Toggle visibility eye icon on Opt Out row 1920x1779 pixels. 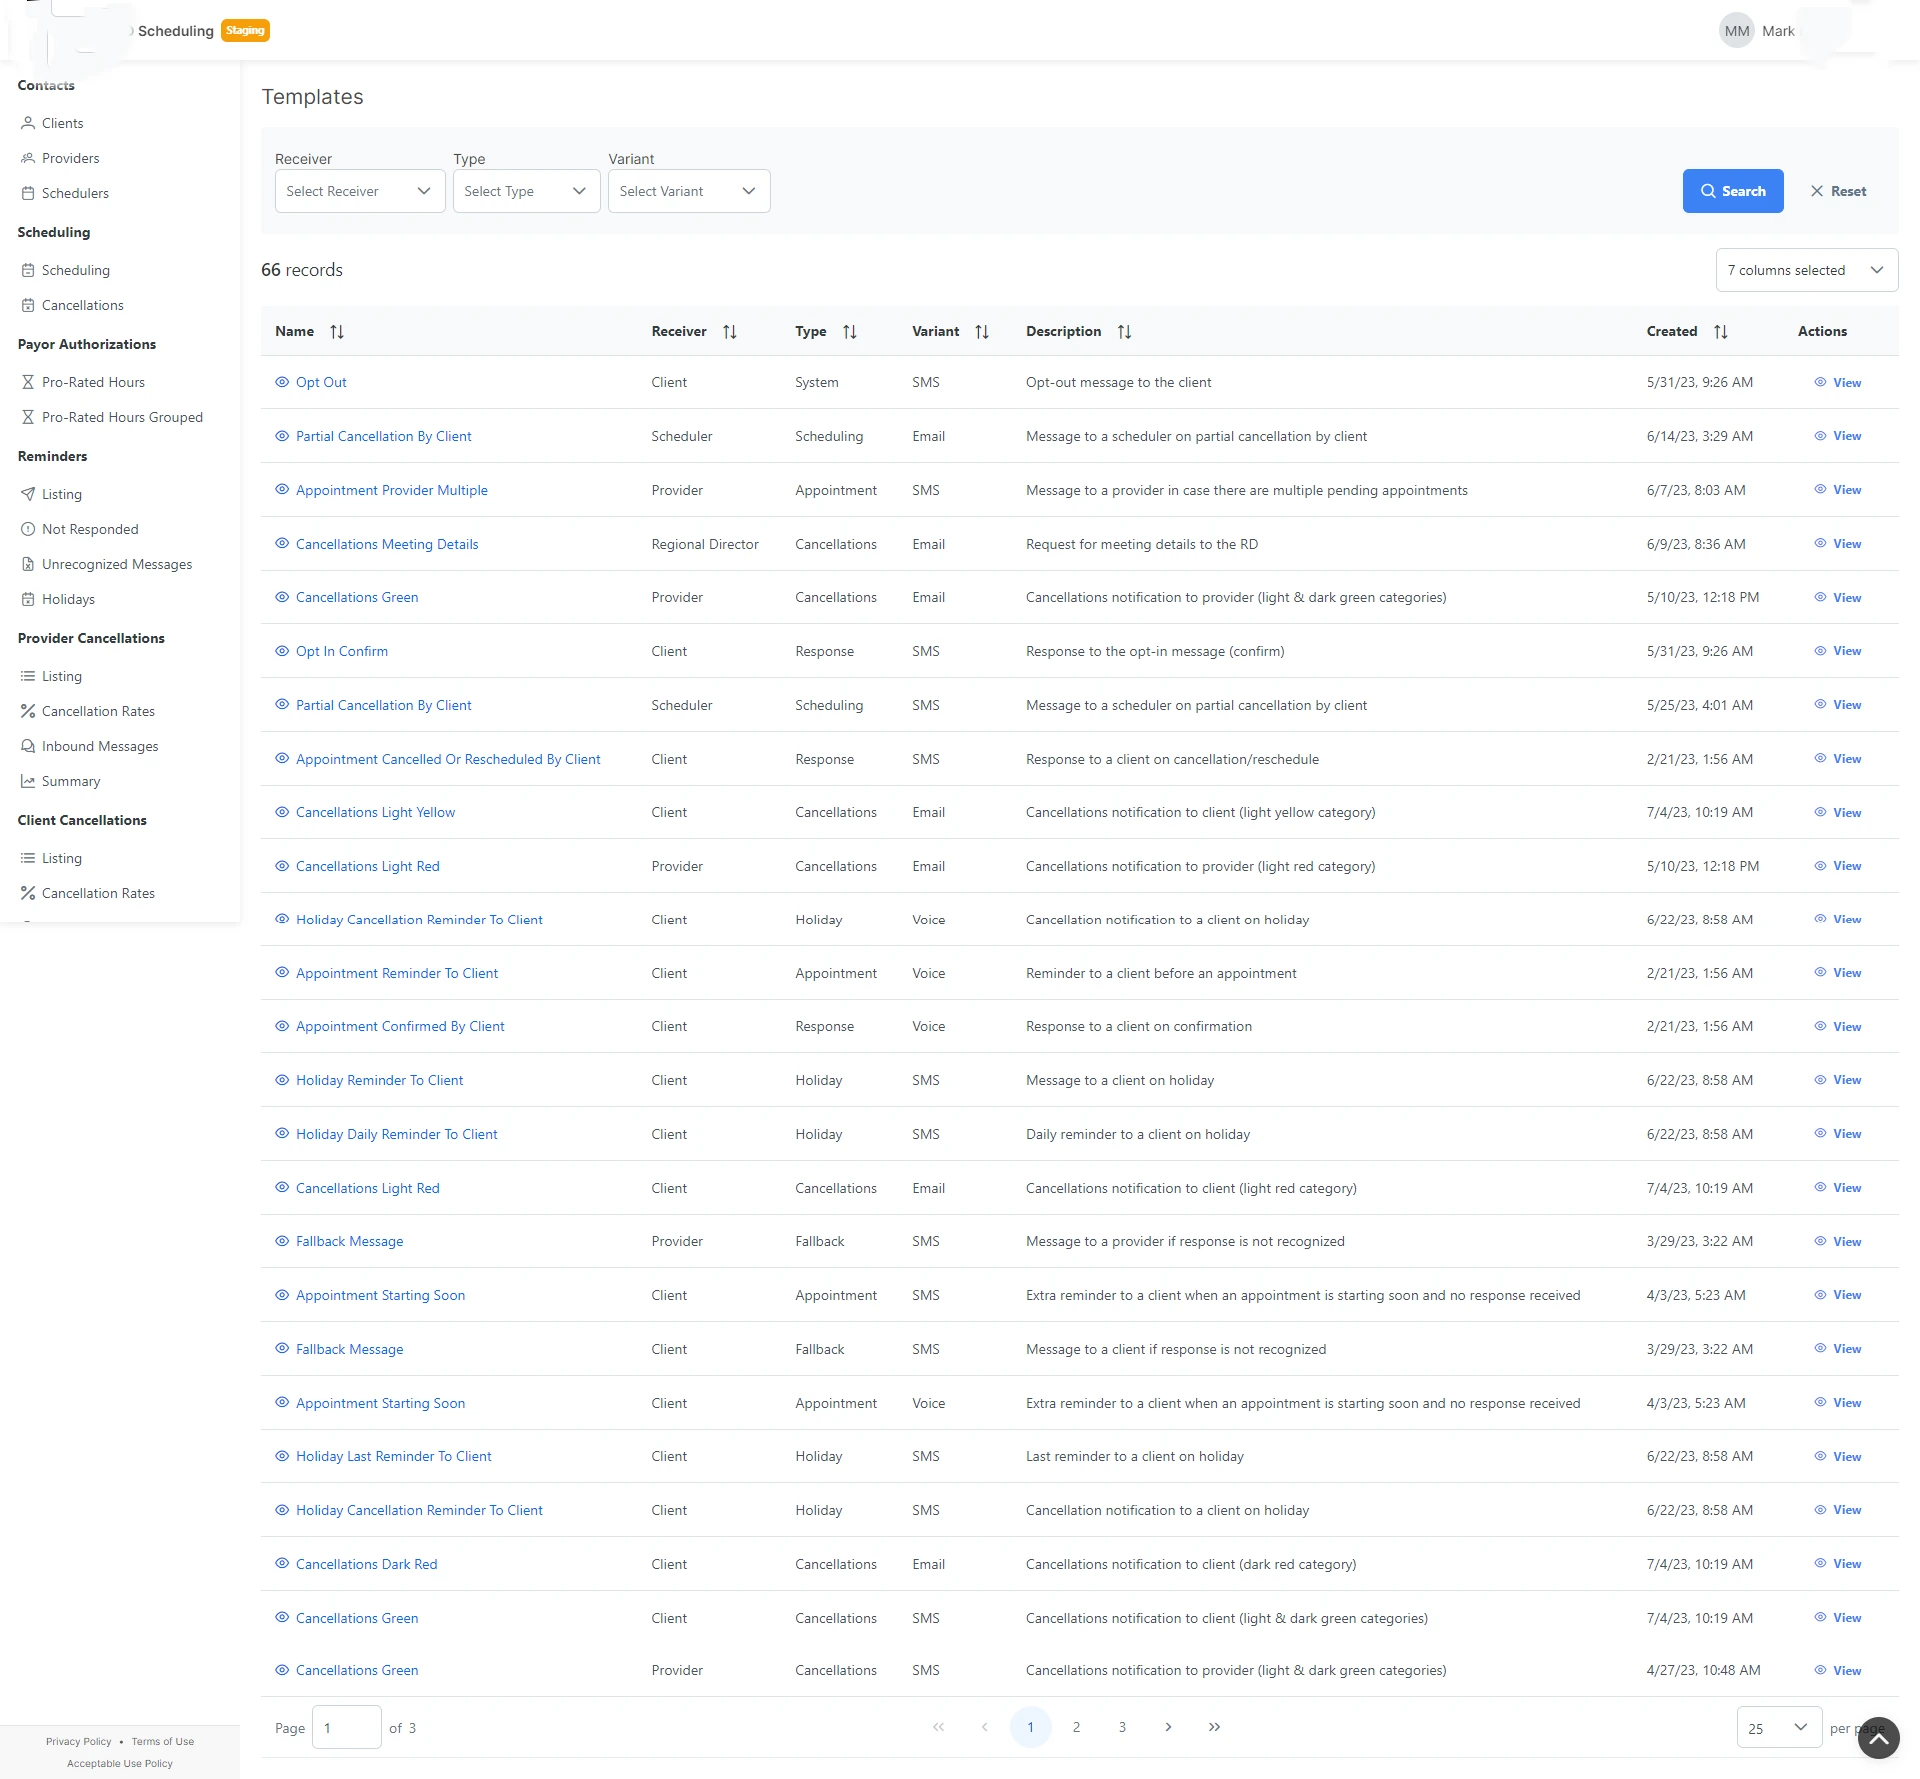tap(279, 381)
